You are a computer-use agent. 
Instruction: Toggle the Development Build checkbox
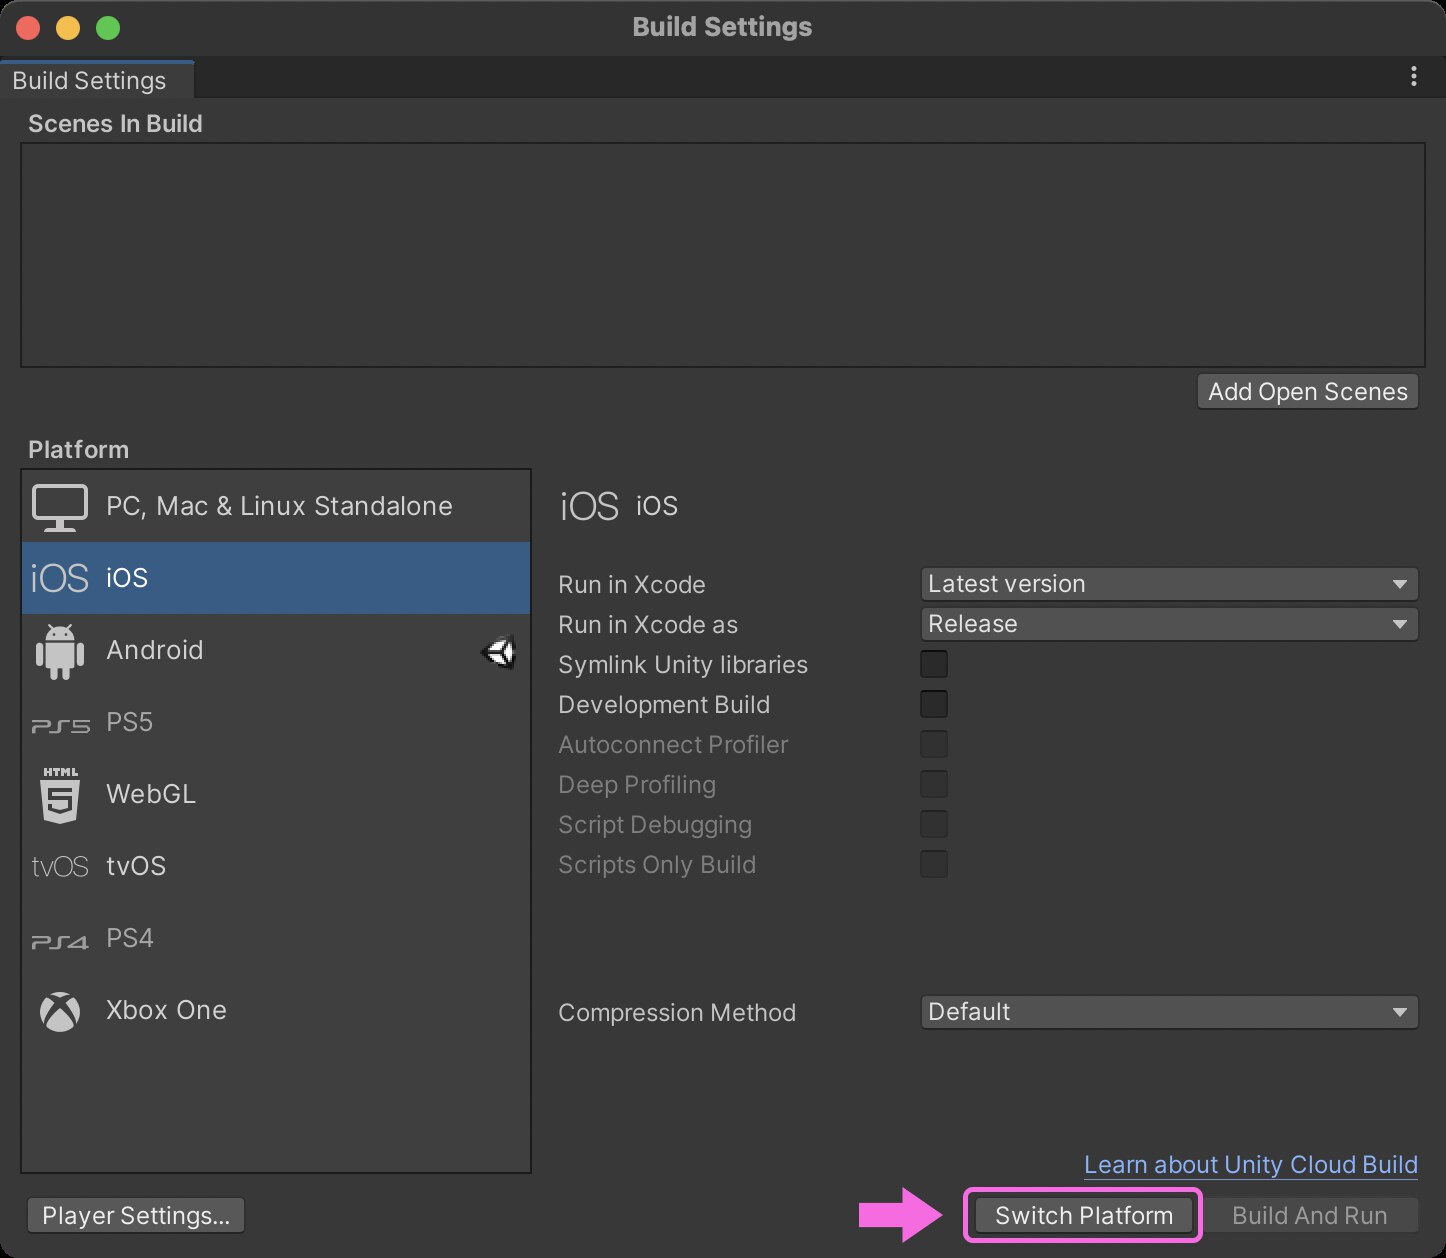coord(934,704)
